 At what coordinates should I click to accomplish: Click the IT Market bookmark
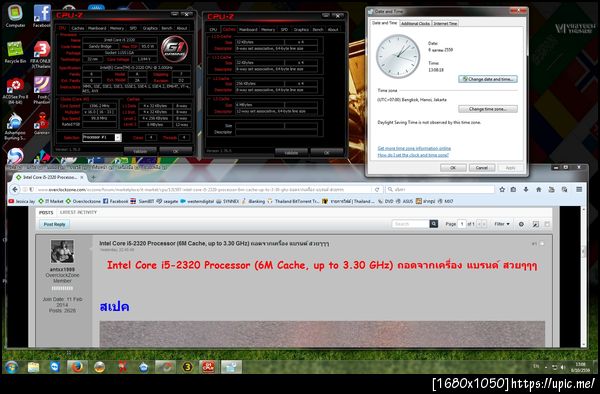pos(51,201)
